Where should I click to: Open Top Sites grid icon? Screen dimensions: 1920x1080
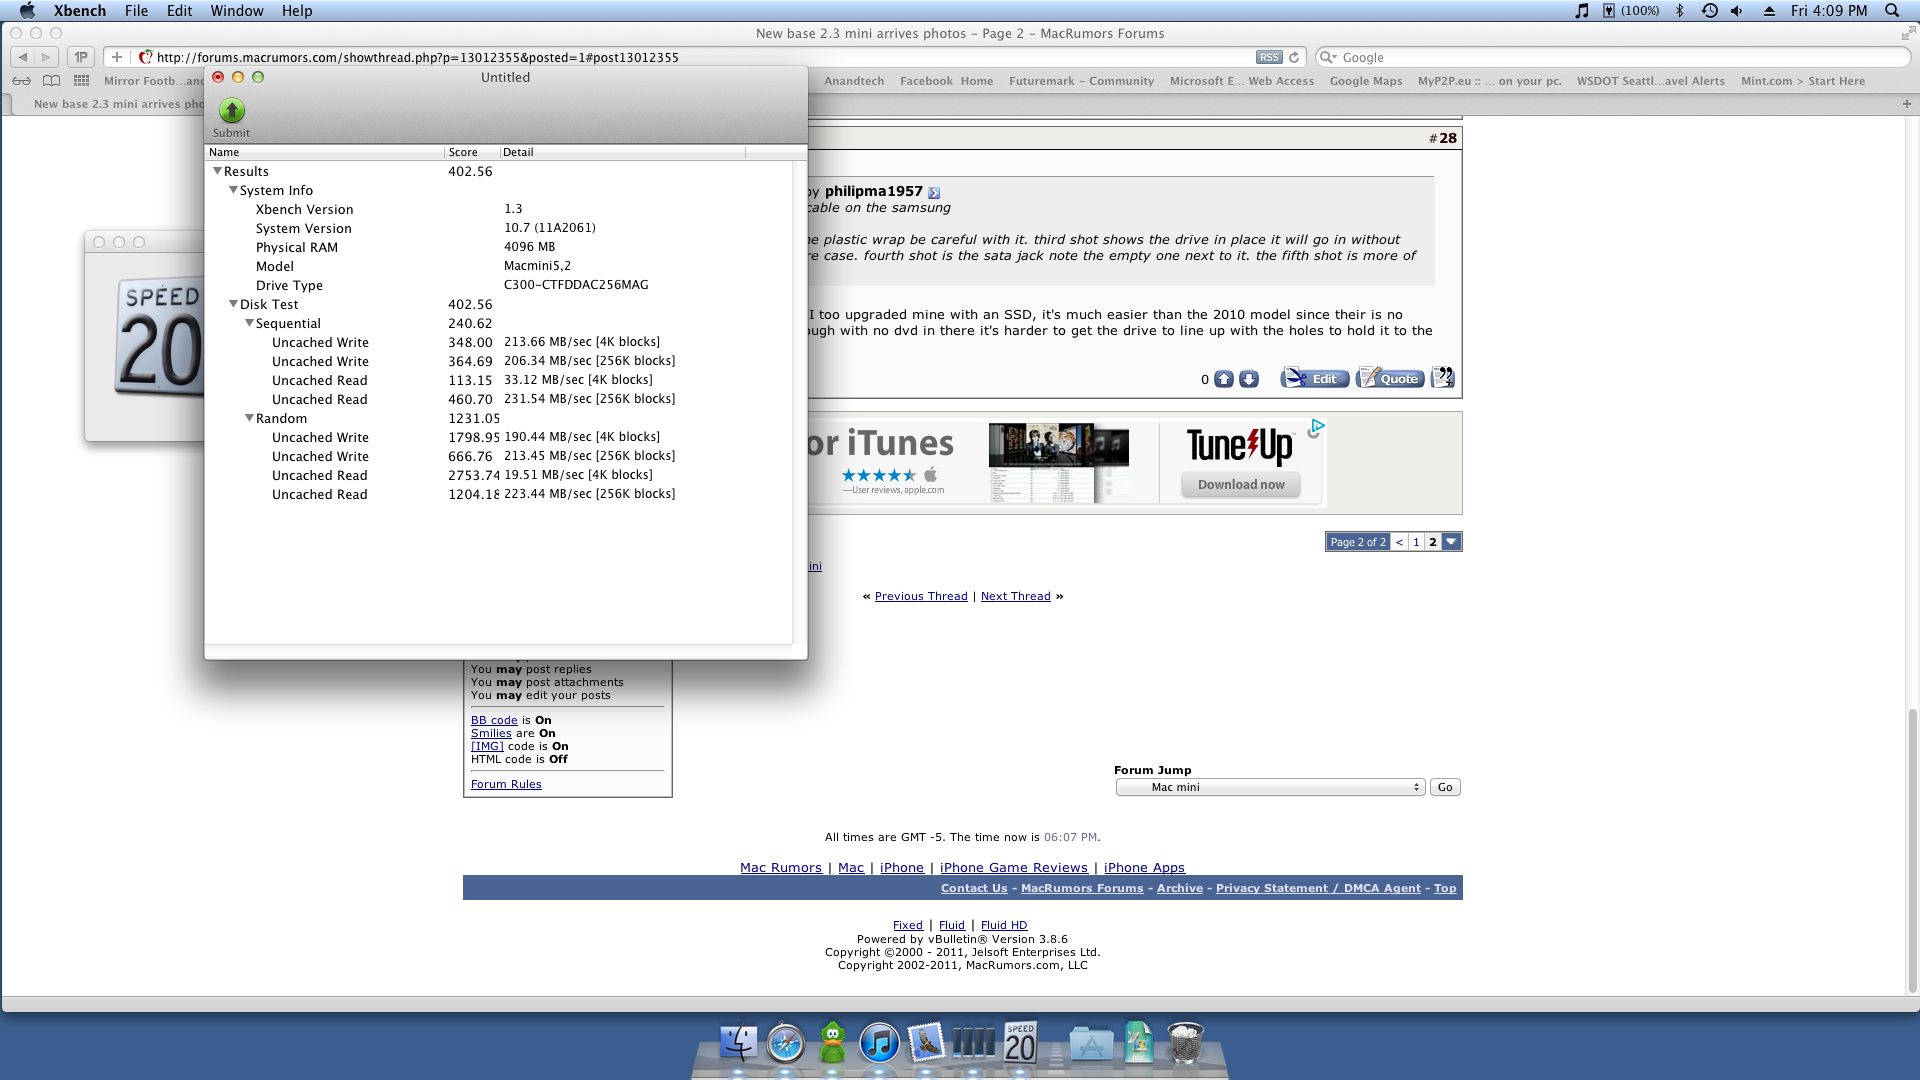82,81
